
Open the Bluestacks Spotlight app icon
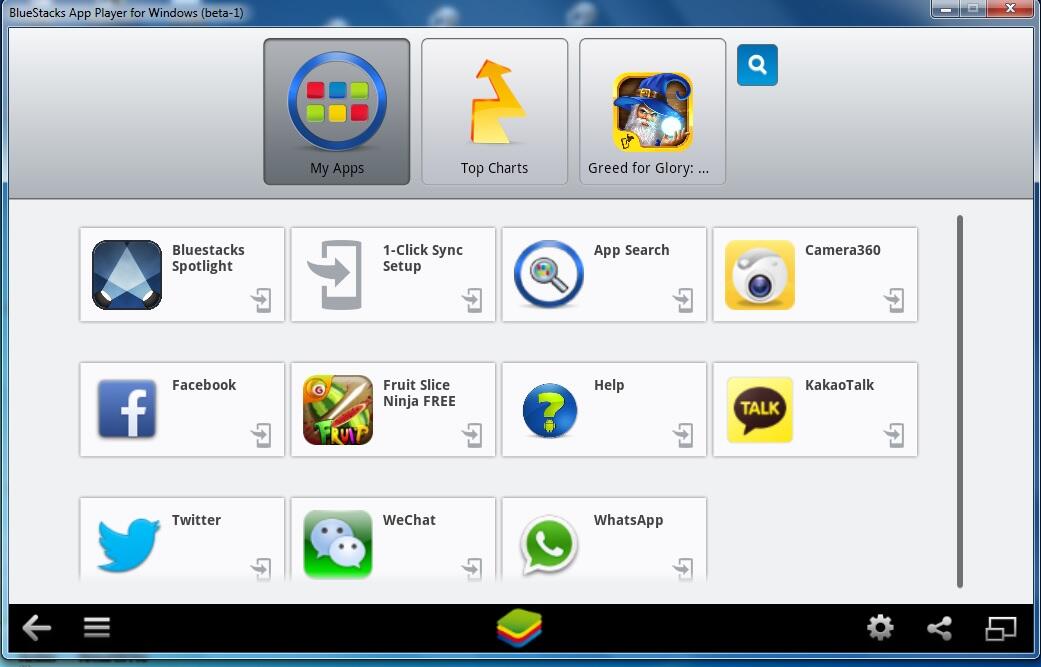tap(127, 275)
